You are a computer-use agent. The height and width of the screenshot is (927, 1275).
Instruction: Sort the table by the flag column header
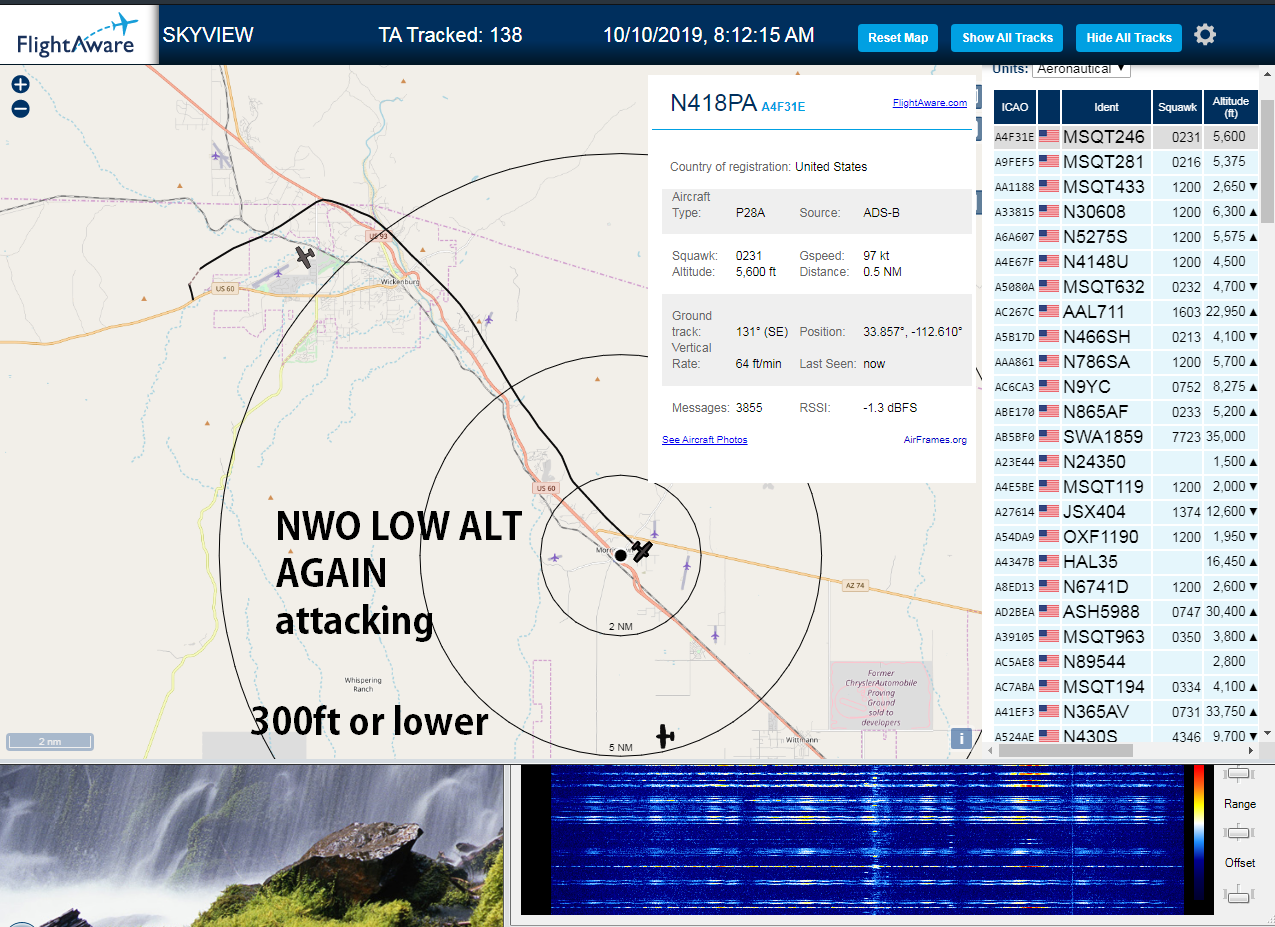(x=1049, y=107)
